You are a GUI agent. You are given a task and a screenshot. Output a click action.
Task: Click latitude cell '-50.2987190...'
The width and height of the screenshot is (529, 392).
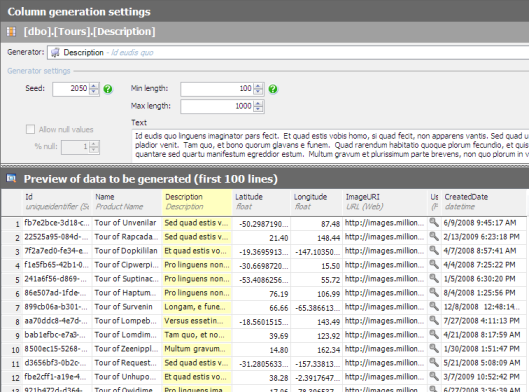[x=261, y=224]
